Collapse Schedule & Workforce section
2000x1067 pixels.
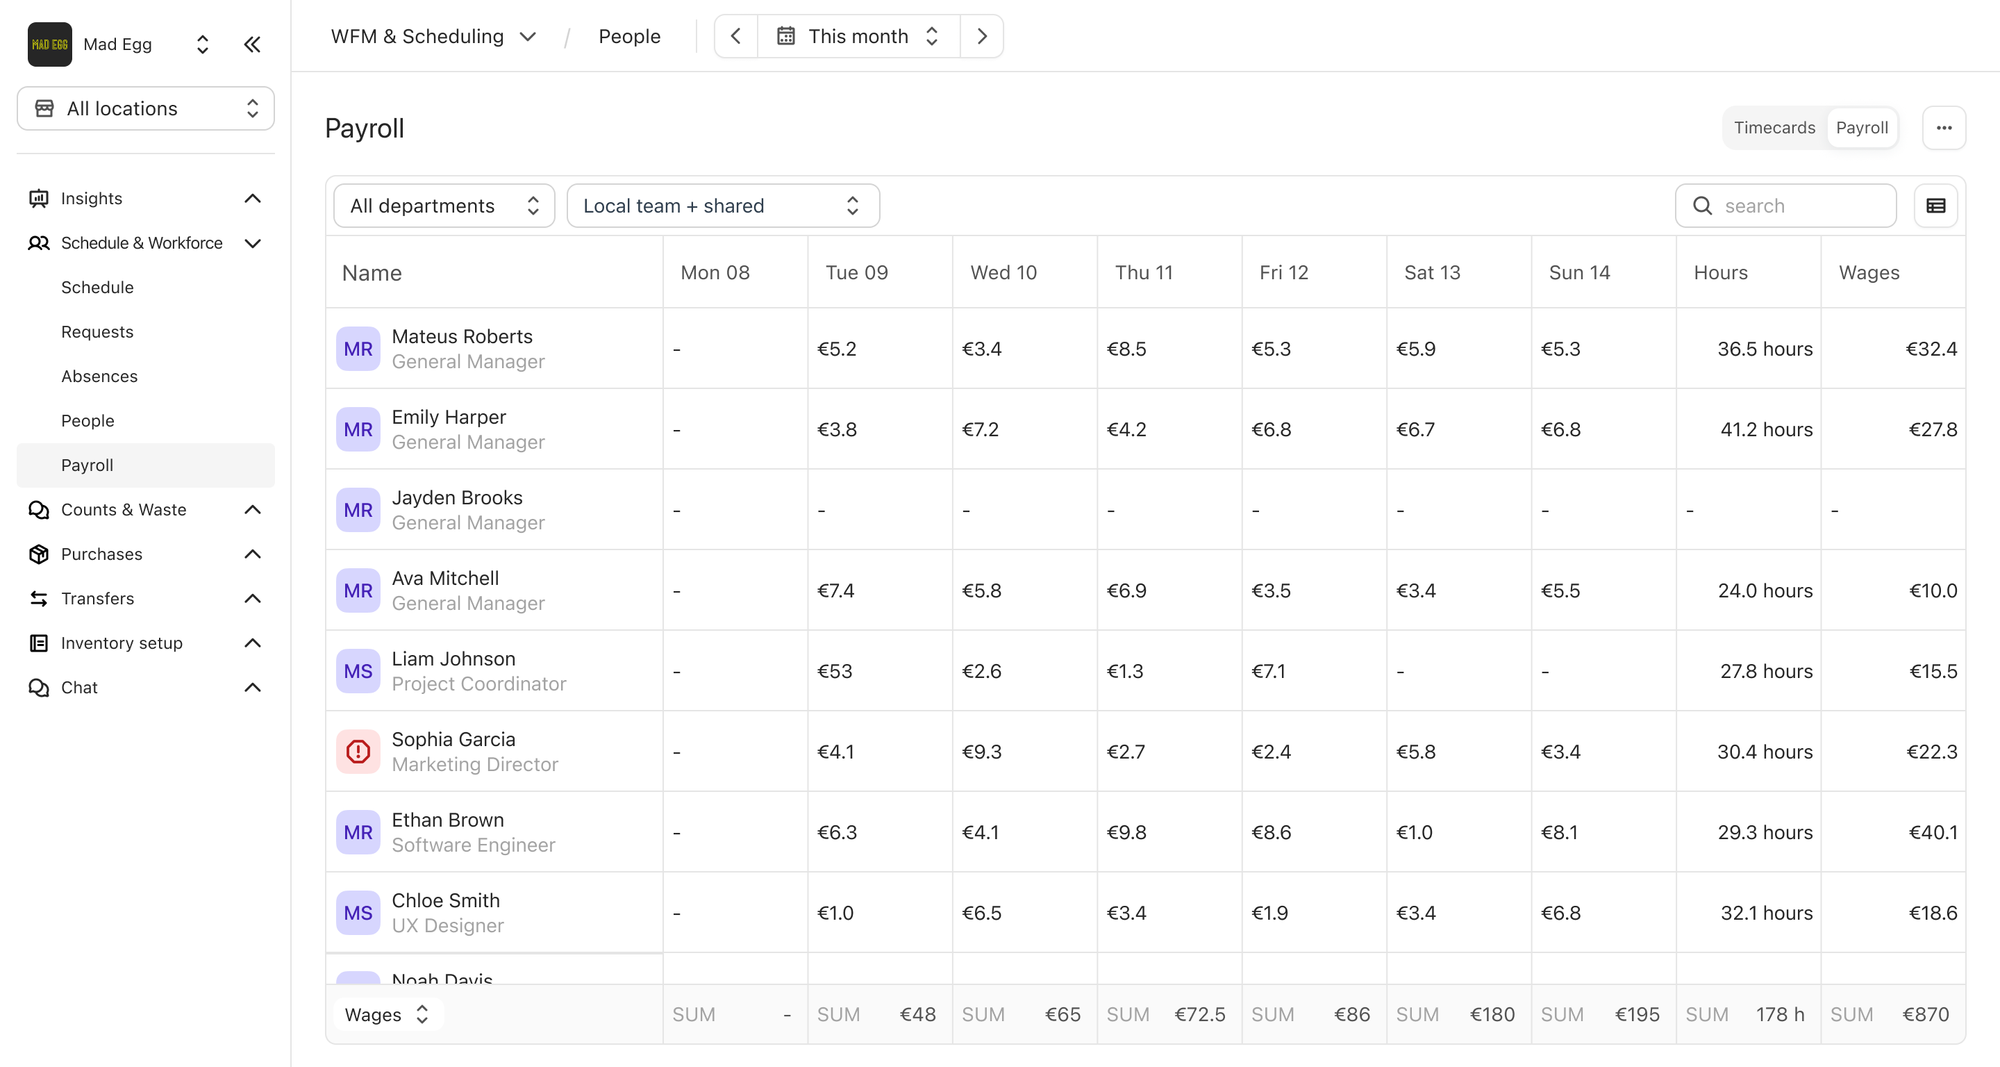point(146,243)
